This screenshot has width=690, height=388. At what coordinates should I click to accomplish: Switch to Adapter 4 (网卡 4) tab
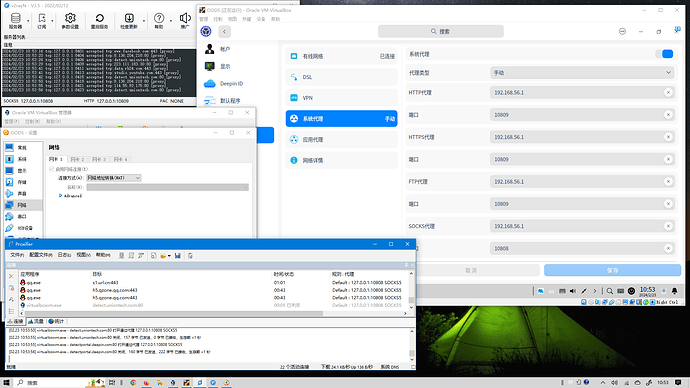(120, 159)
